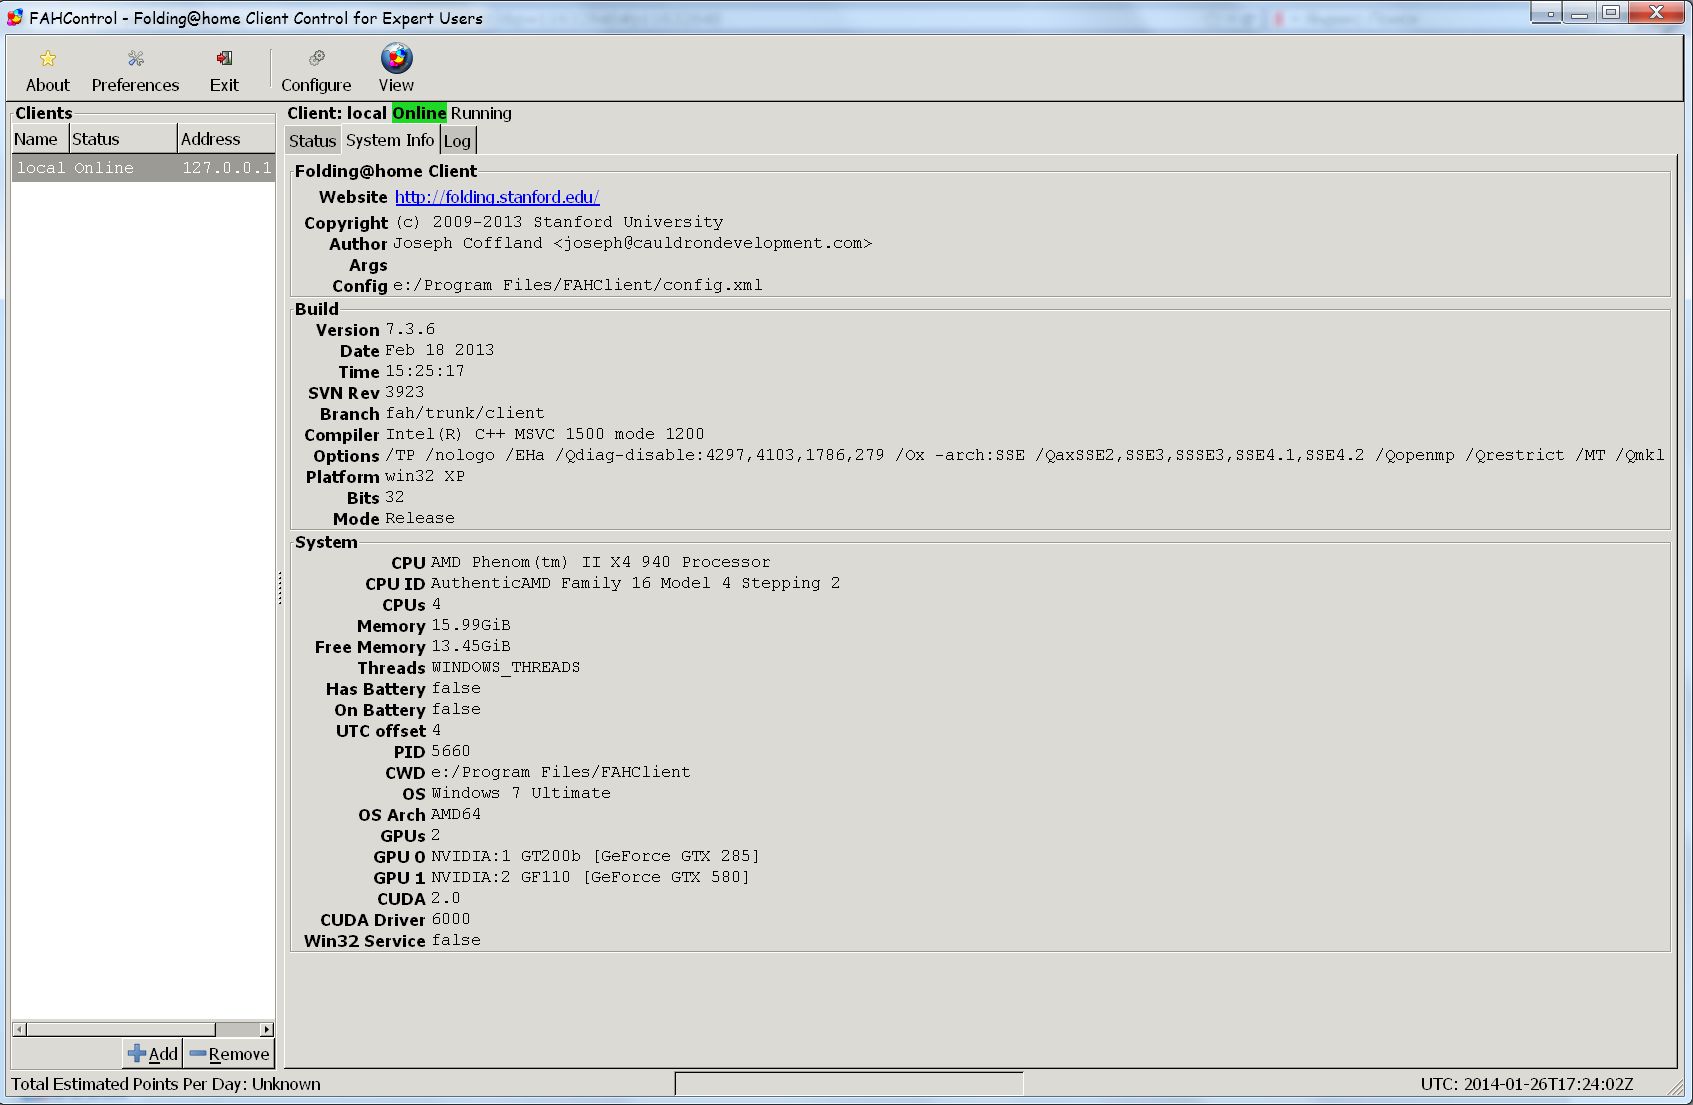Click the Exit toolbar icon
Viewport: 1693px width, 1105px height.
[x=224, y=59]
